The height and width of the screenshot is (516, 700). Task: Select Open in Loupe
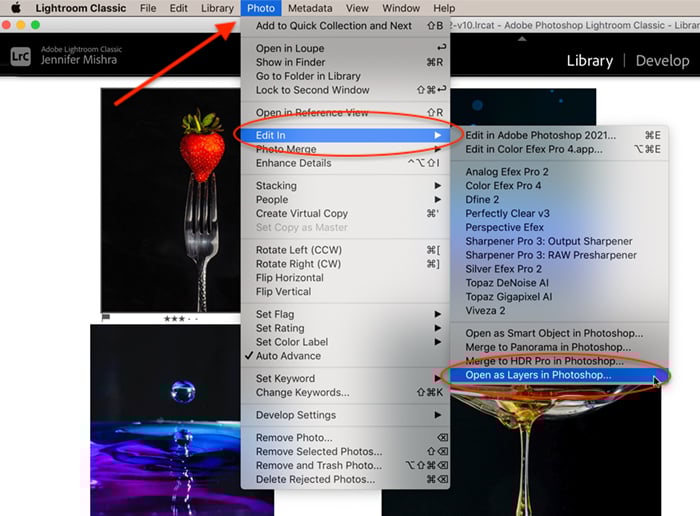point(345,48)
